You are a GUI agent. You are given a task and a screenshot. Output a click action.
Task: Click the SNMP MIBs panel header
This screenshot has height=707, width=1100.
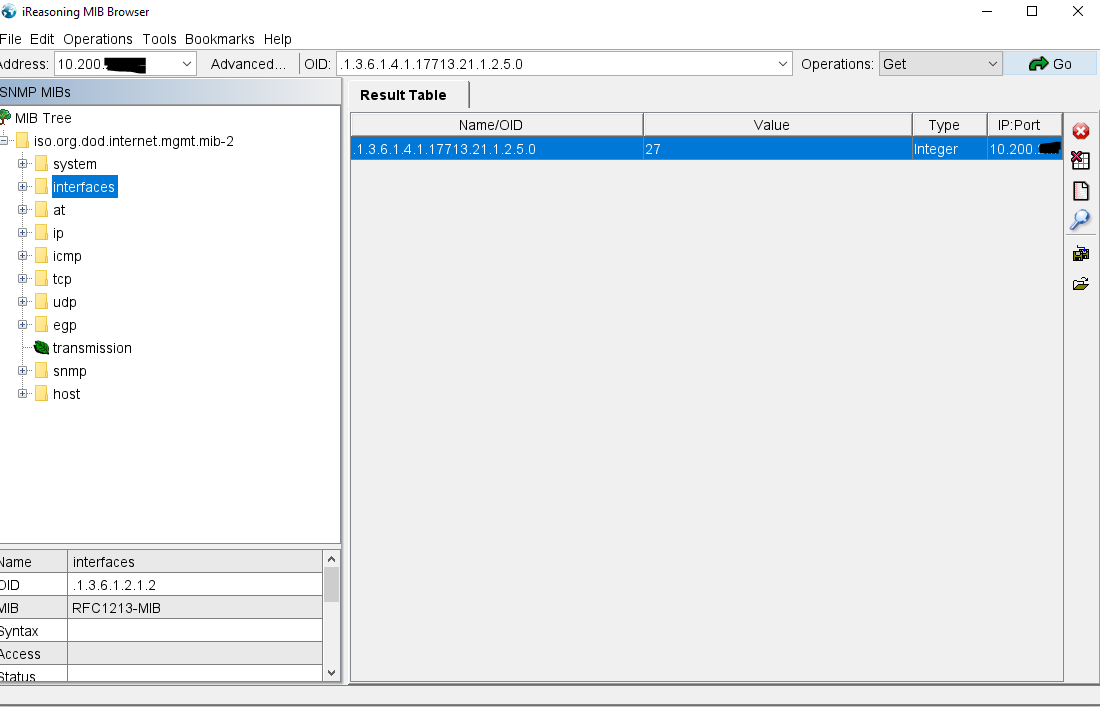point(170,92)
